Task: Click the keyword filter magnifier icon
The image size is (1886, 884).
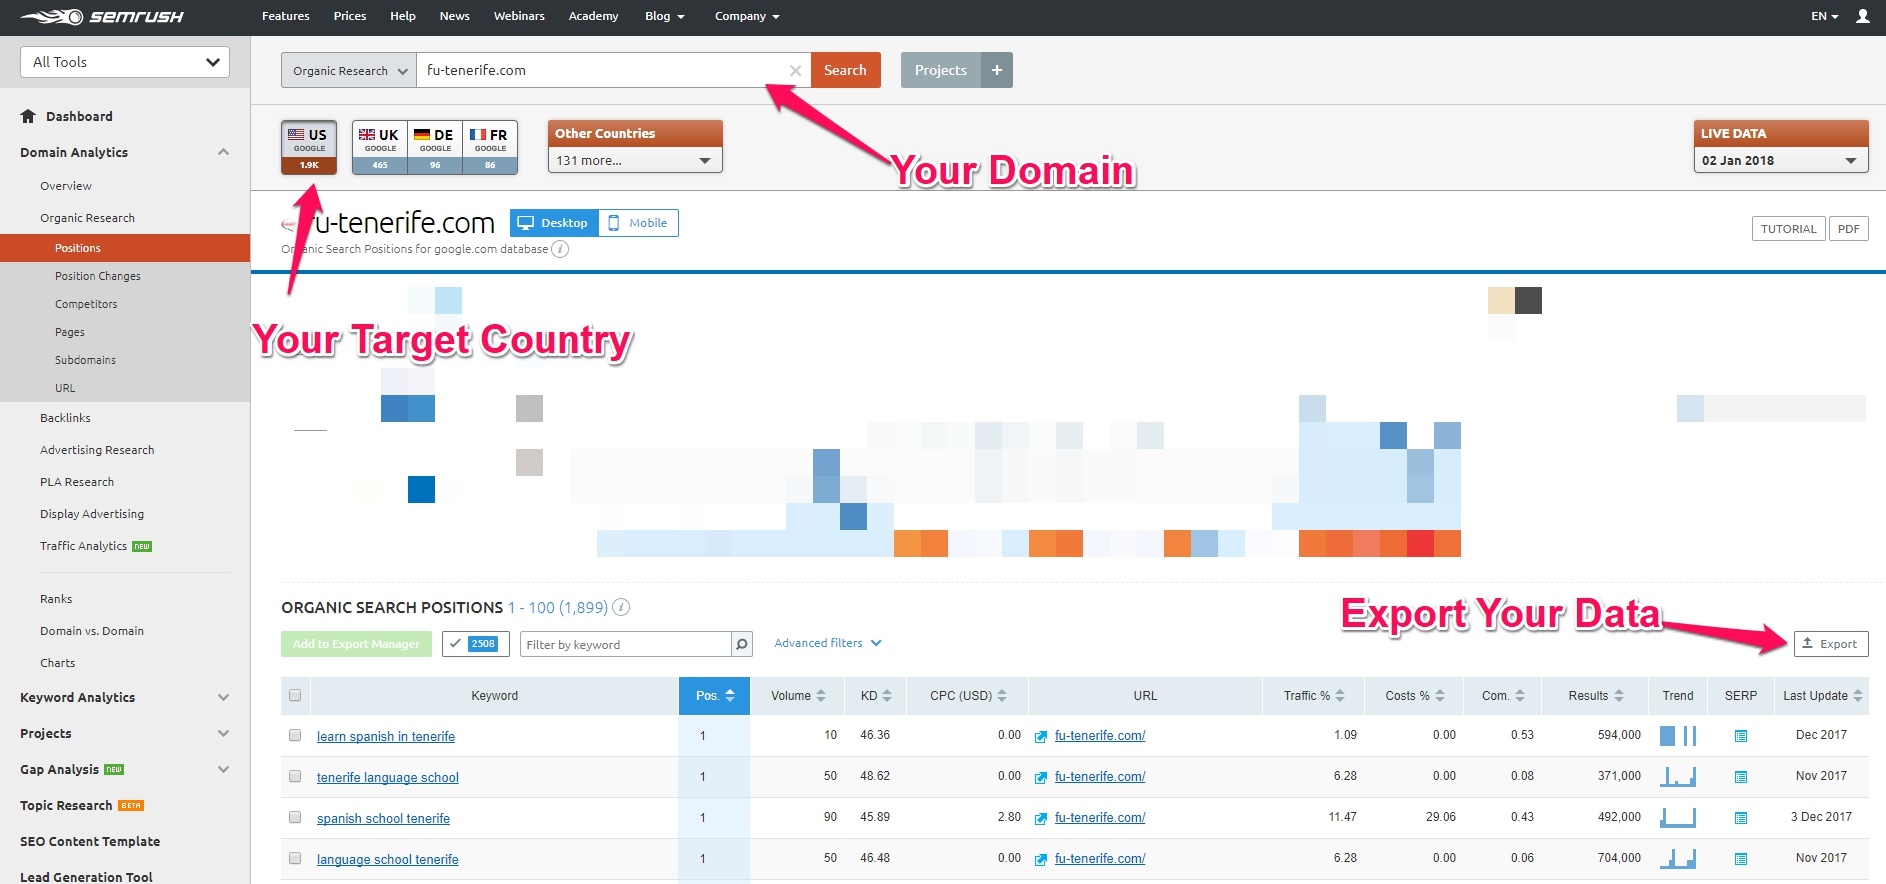Action: (742, 644)
